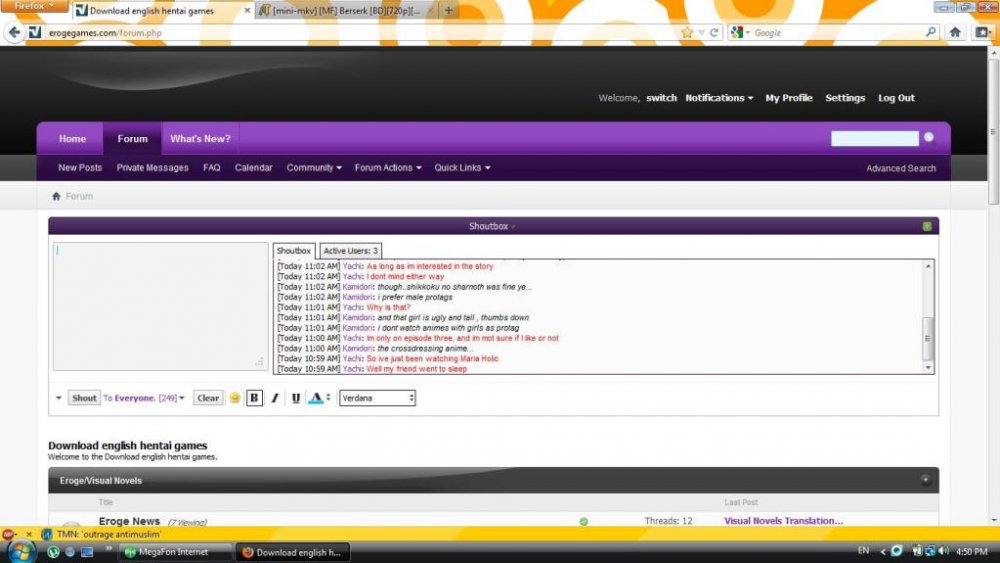
Task: Toggle bold formatting in Shoutbox
Action: 254,398
